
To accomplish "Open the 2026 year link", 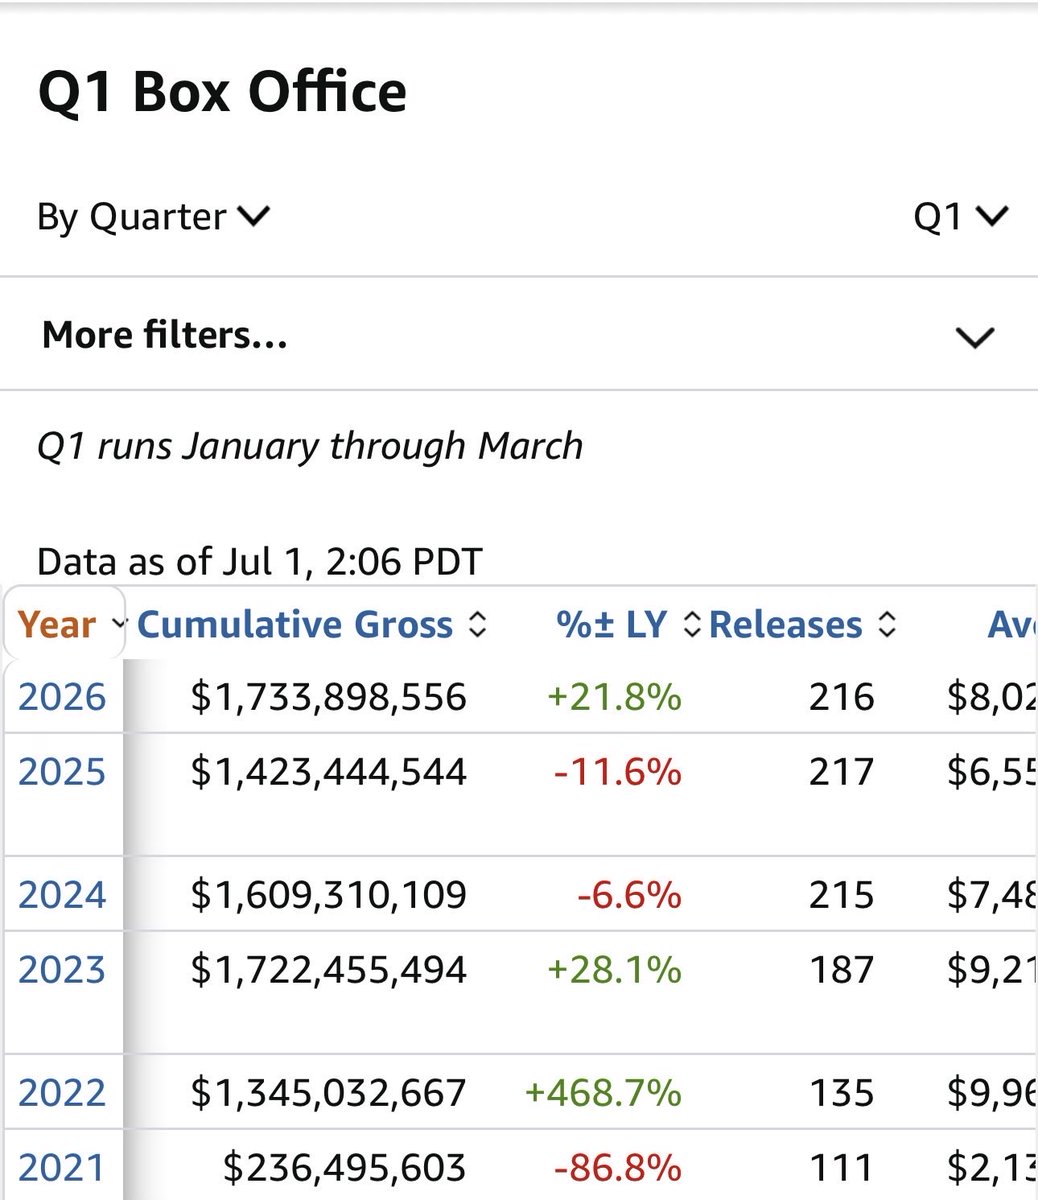I will 62,697.
